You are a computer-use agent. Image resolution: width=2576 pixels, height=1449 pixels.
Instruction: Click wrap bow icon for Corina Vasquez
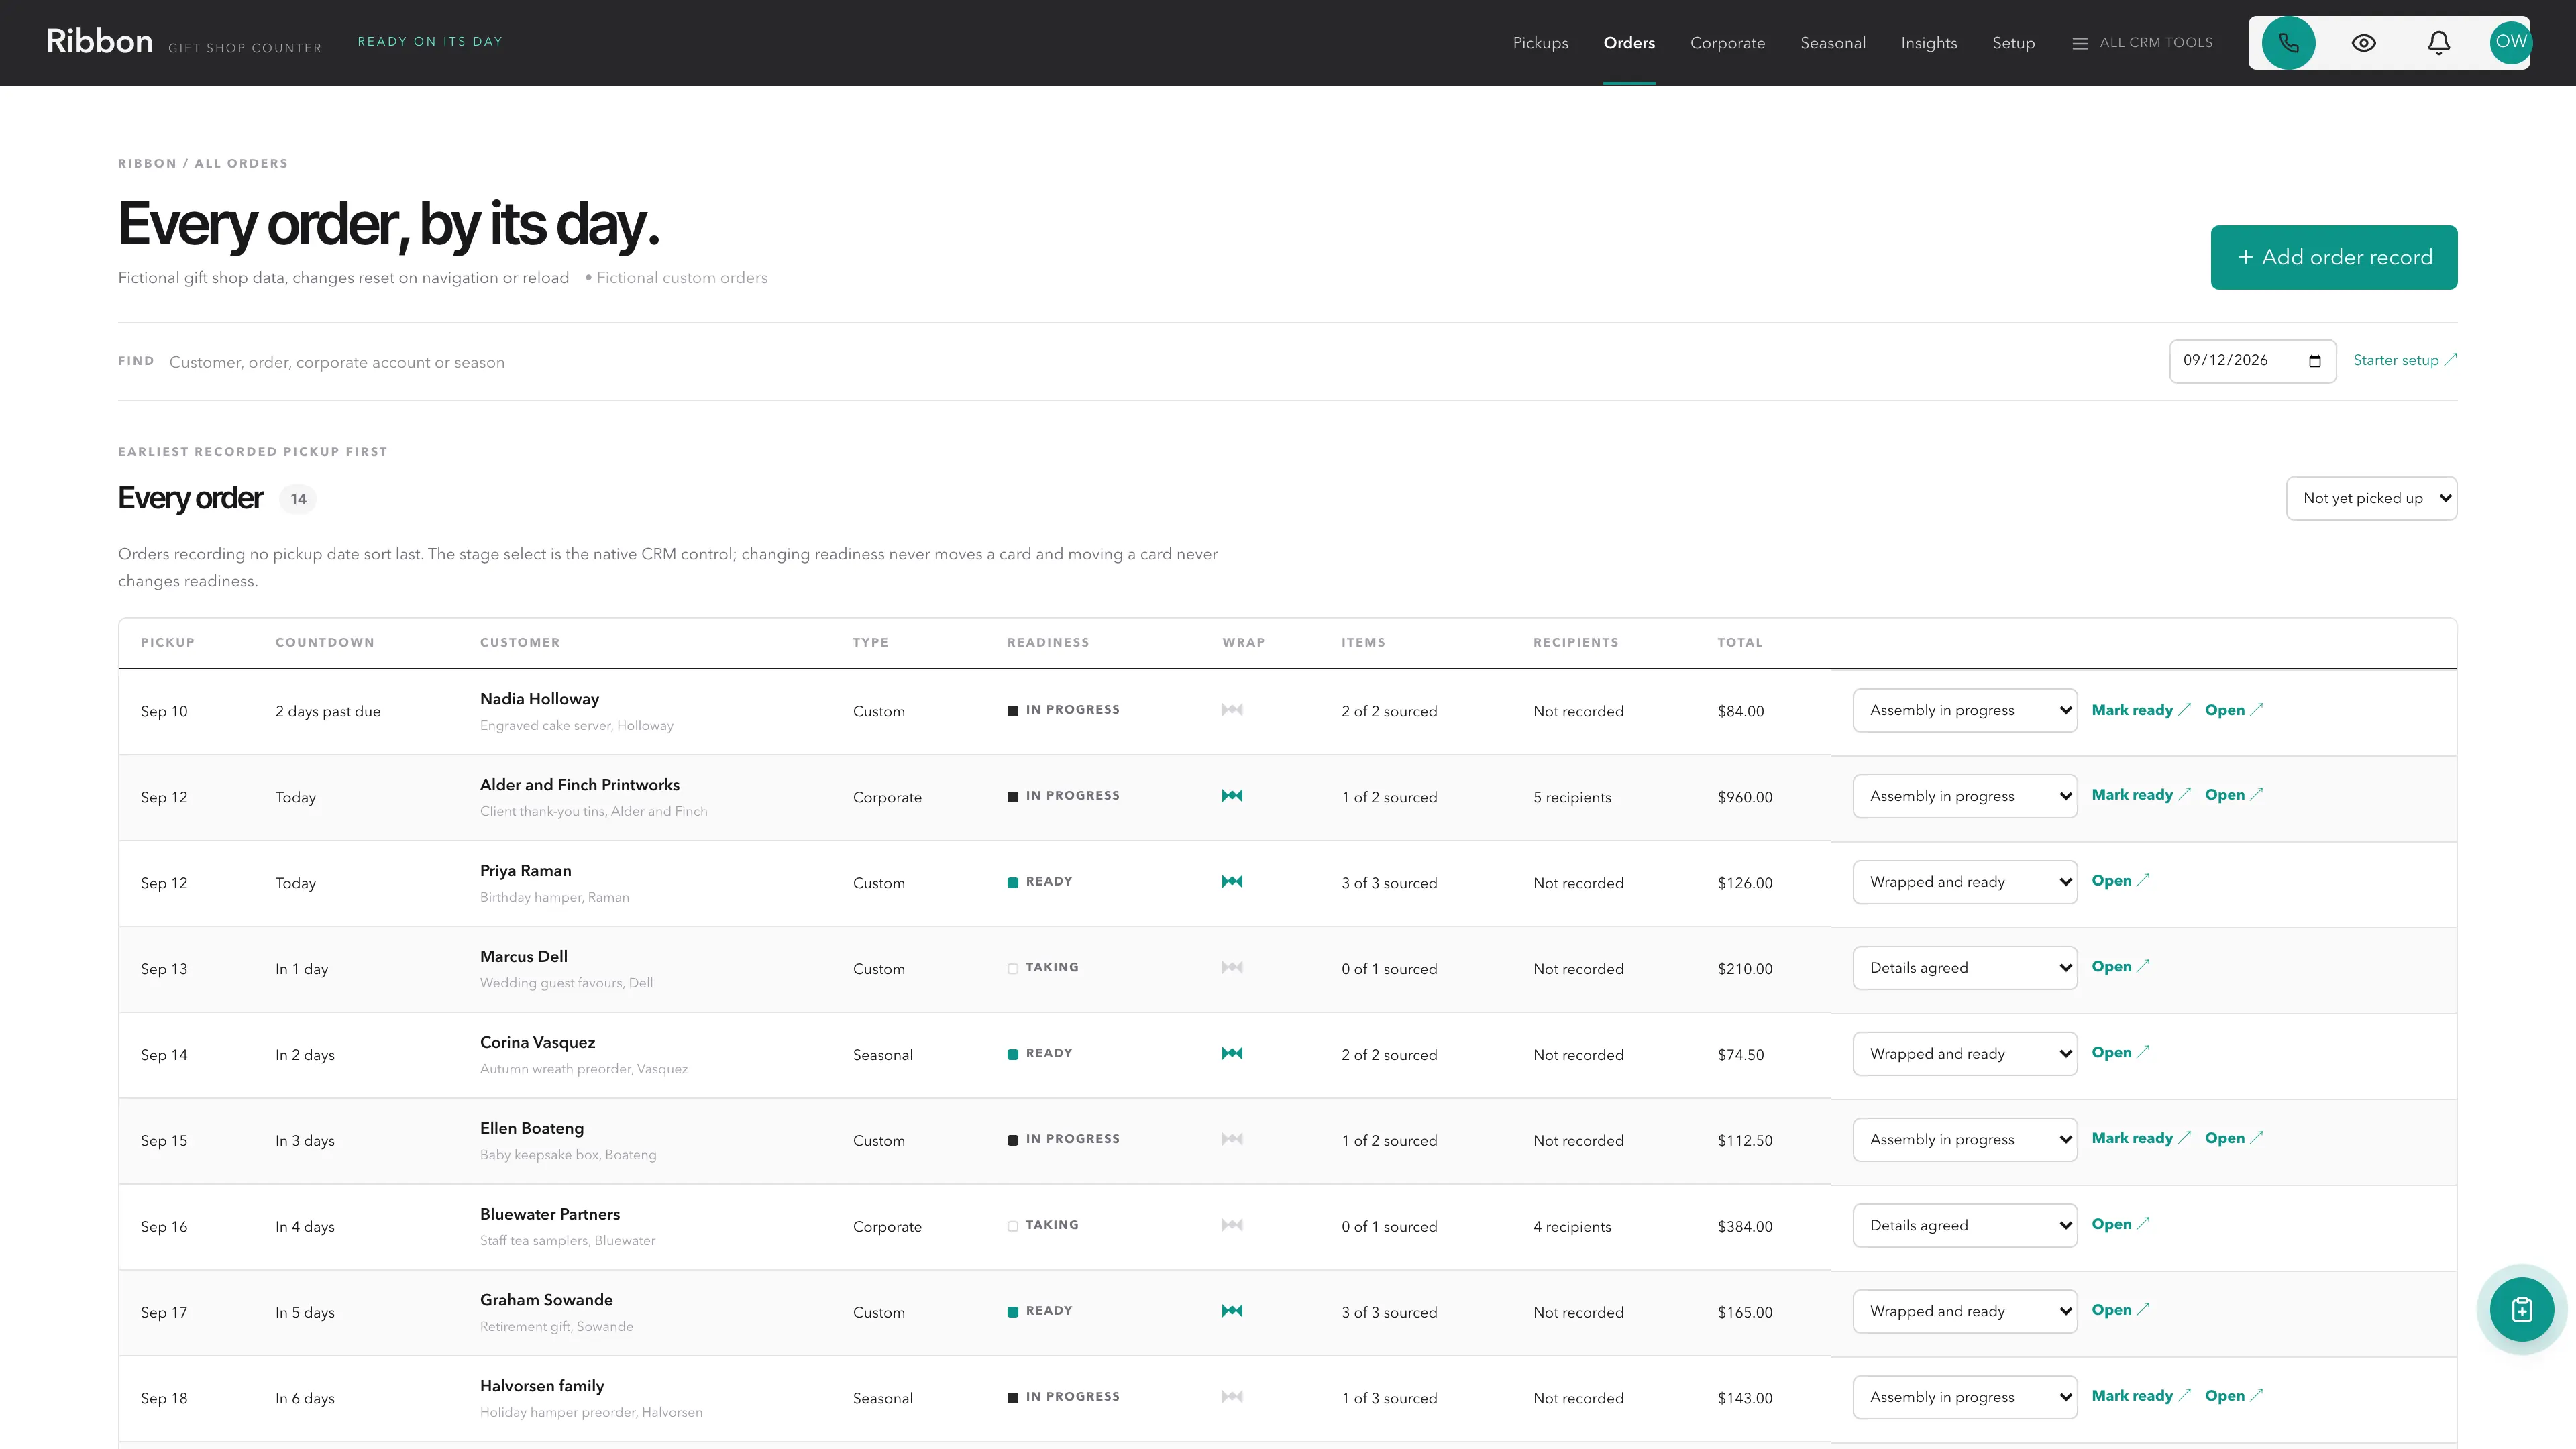point(1232,1053)
